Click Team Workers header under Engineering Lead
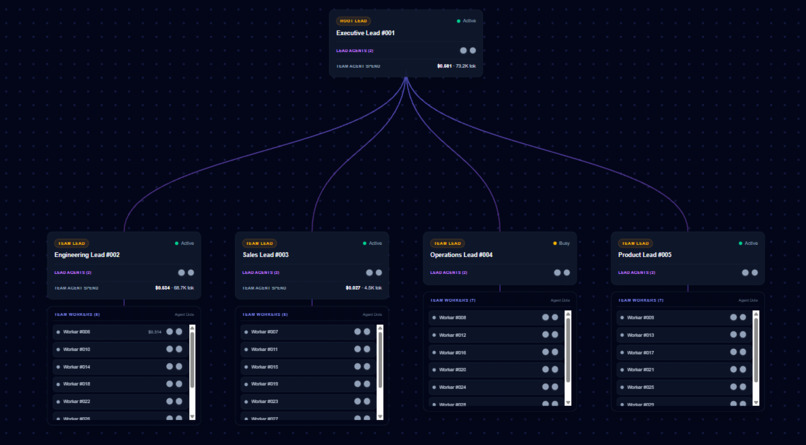 tap(77, 314)
